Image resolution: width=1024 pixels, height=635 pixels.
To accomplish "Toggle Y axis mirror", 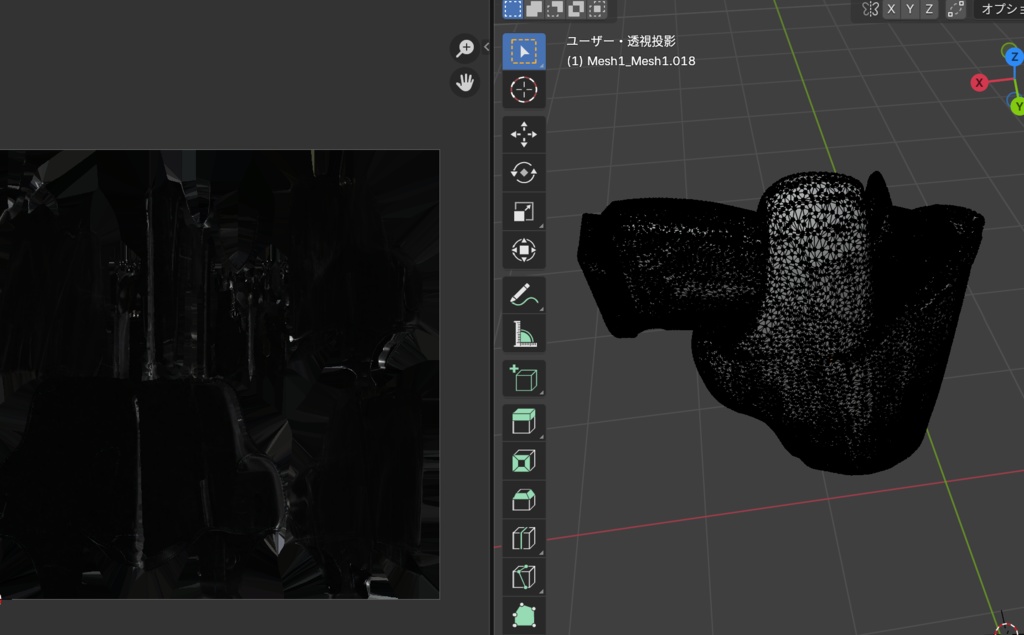I will (910, 9).
